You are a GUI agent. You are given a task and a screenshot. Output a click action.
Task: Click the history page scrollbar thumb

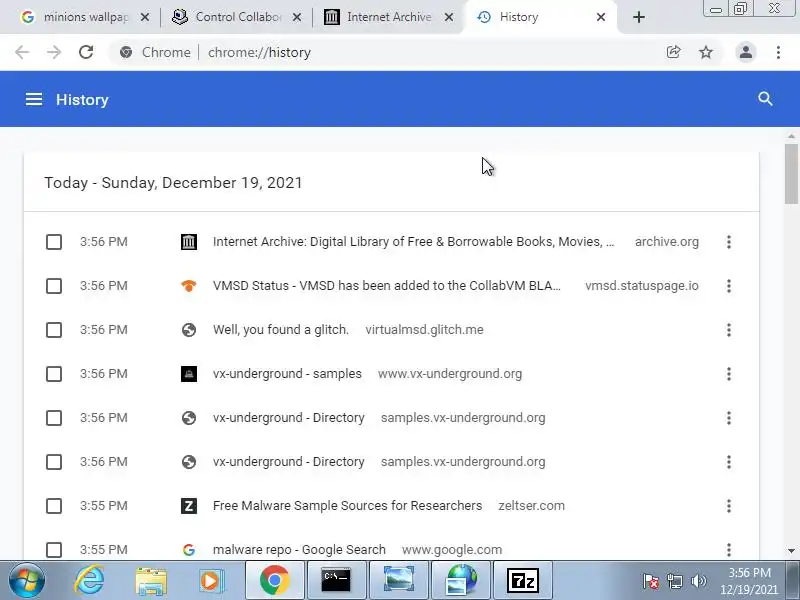pos(791,173)
